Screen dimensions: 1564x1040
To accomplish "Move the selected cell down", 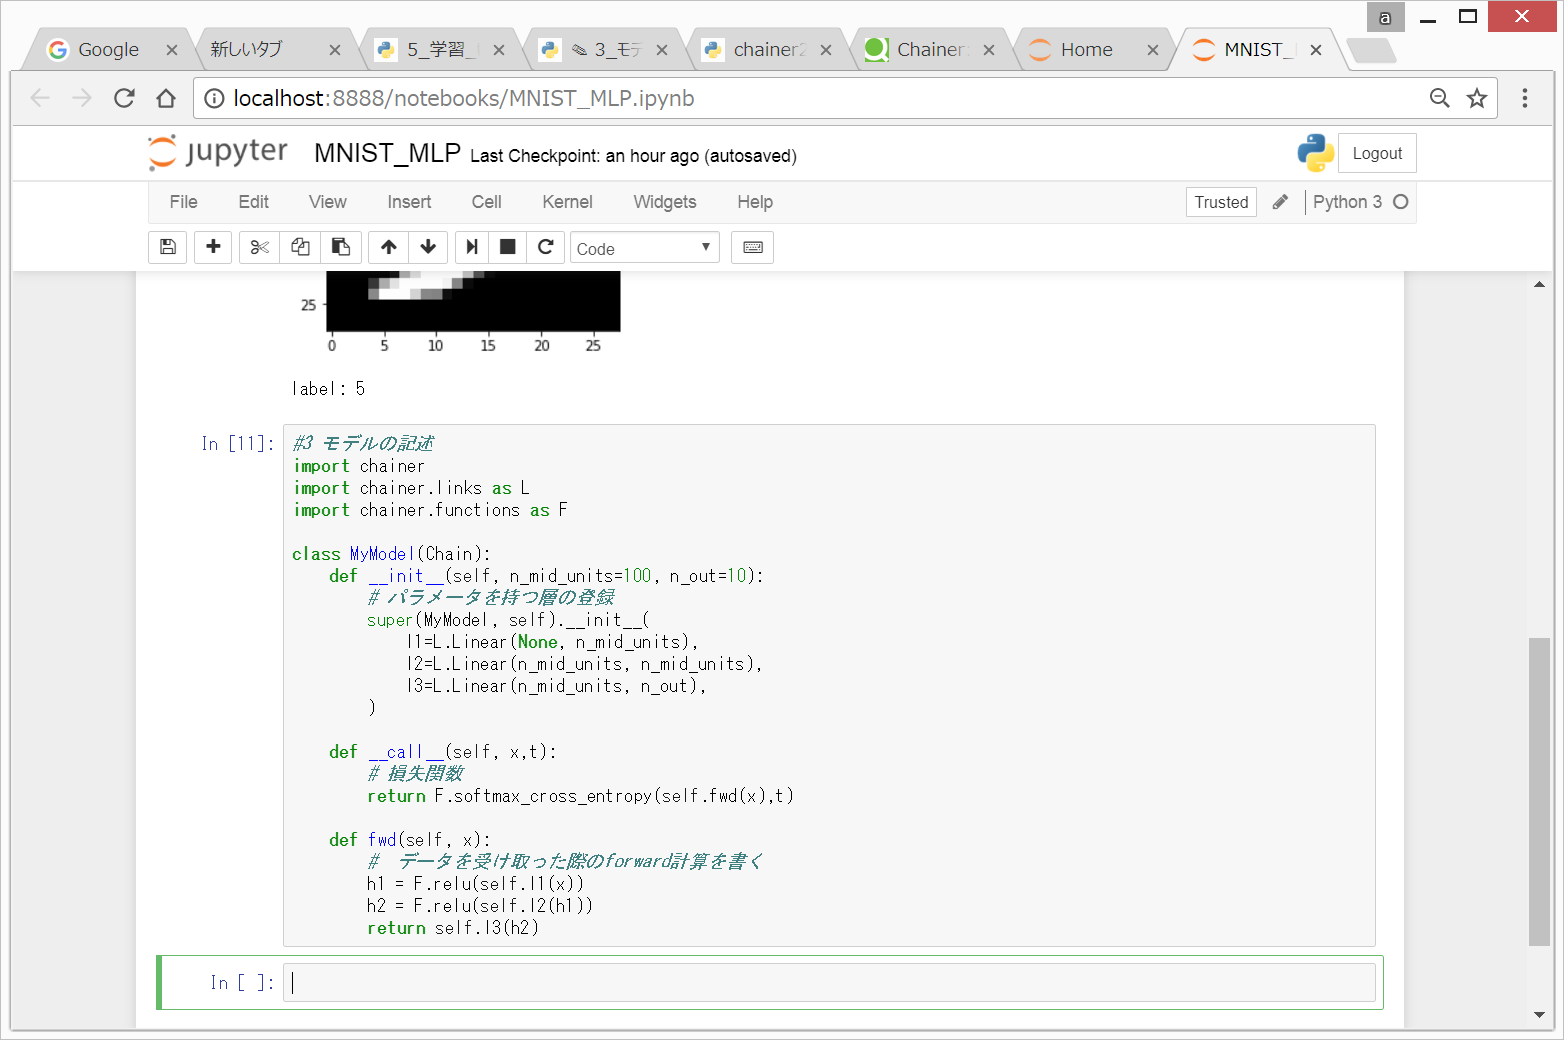I will click(428, 247).
